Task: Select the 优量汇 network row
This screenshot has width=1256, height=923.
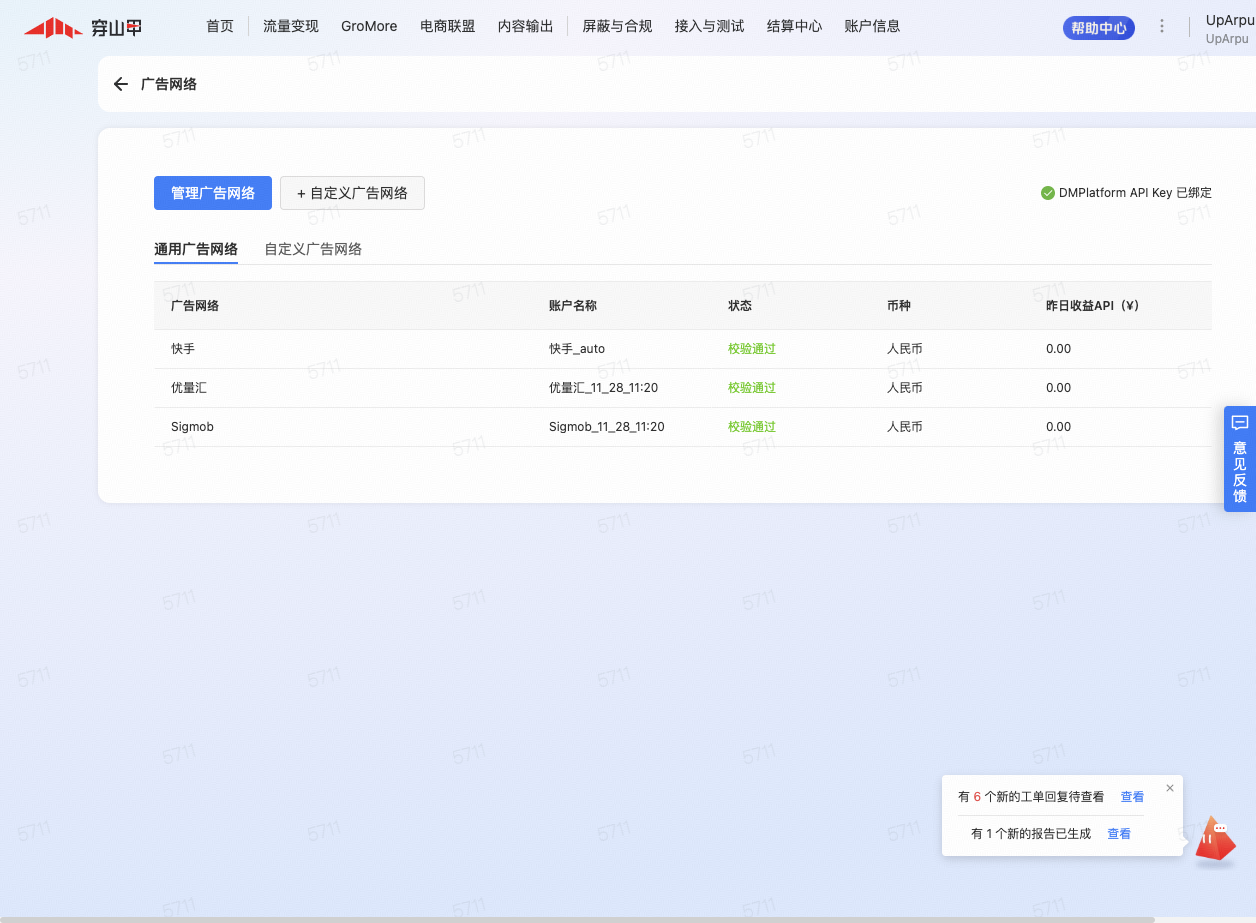Action: point(683,388)
